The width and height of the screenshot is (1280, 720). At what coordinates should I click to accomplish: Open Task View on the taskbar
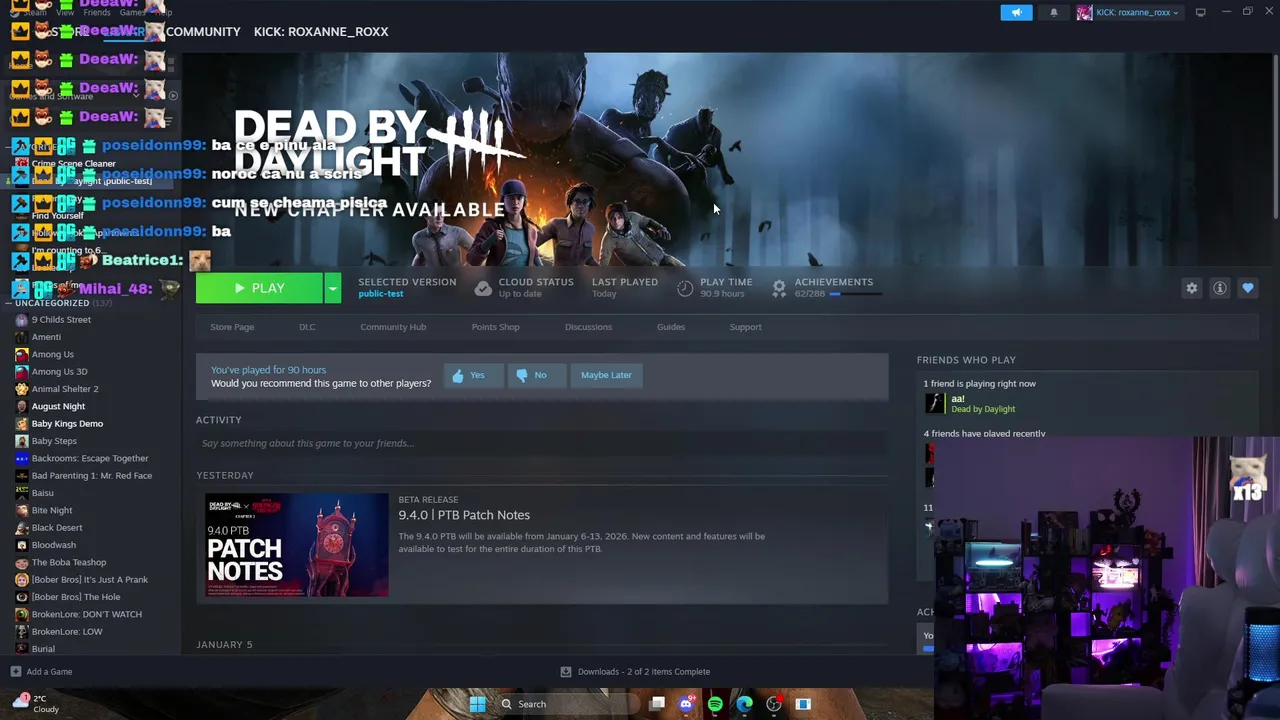(x=657, y=704)
